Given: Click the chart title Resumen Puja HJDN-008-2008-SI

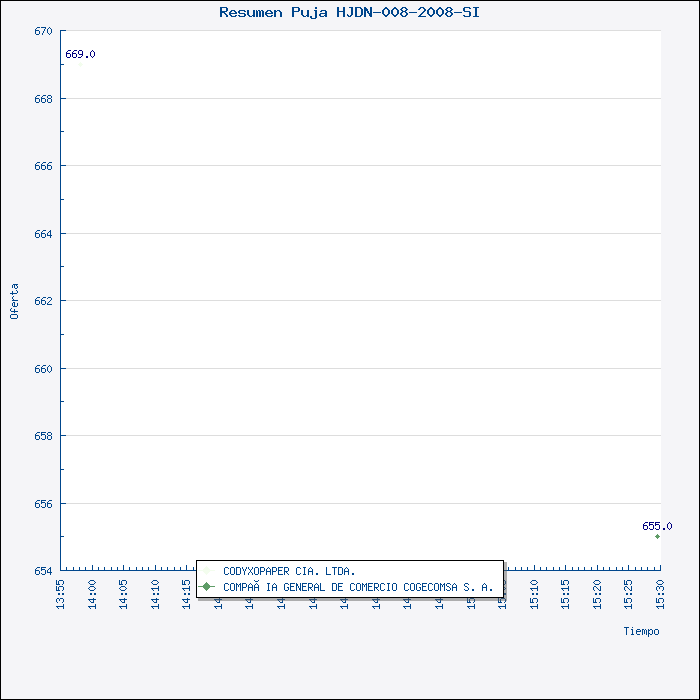Looking at the screenshot, I should (349, 13).
